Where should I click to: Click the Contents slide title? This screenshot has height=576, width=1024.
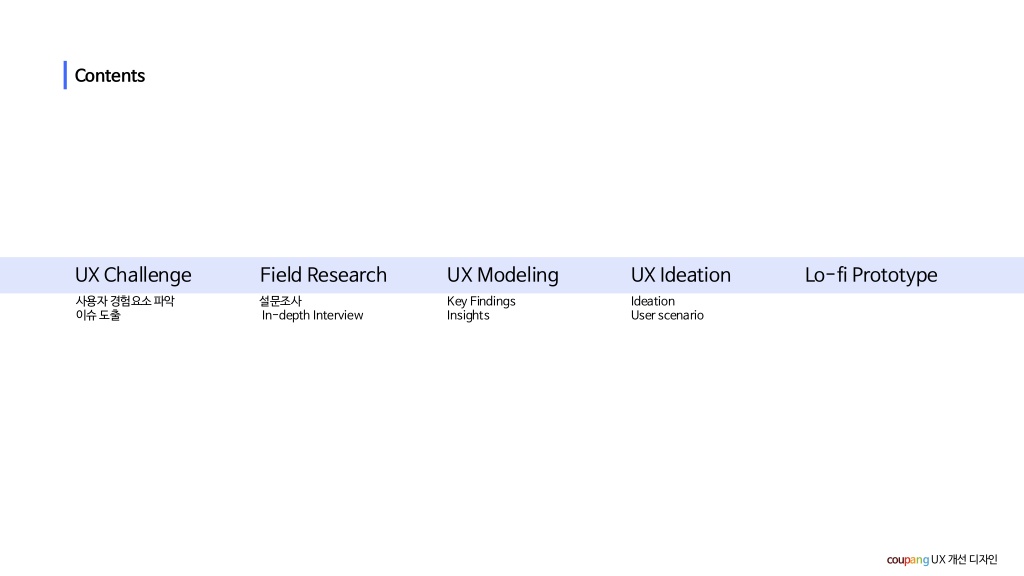click(x=110, y=76)
